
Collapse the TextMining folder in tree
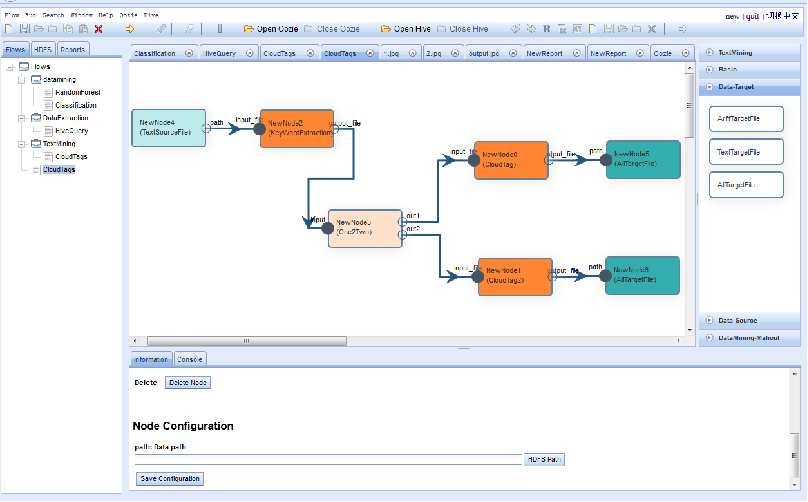[x=22, y=144]
